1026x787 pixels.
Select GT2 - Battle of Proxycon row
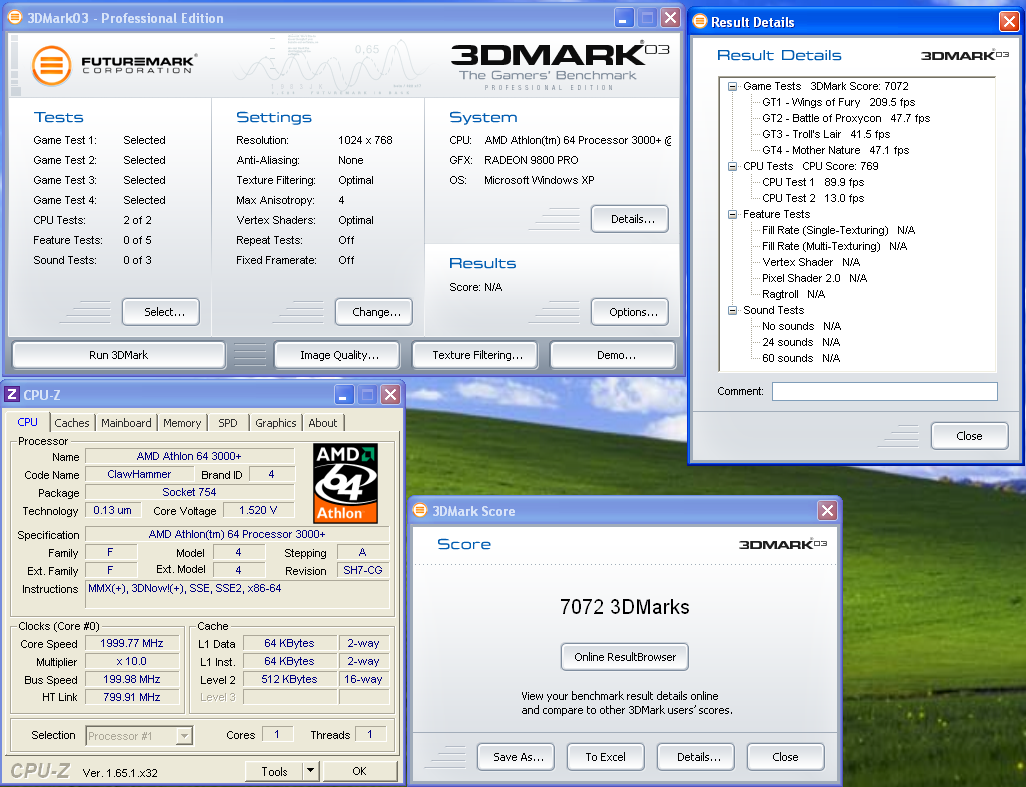click(x=845, y=118)
